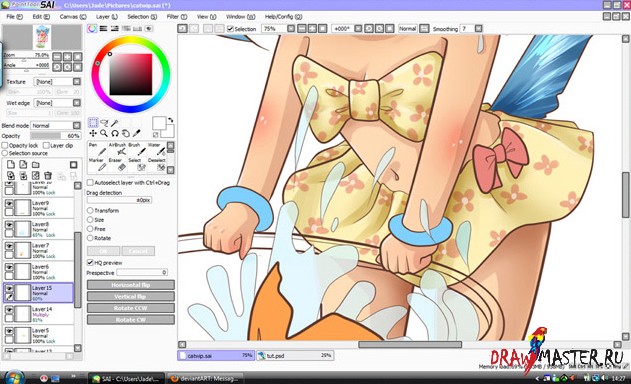Create a new normal layer
Image resolution: width=631 pixels, height=384 pixels.
point(11,164)
